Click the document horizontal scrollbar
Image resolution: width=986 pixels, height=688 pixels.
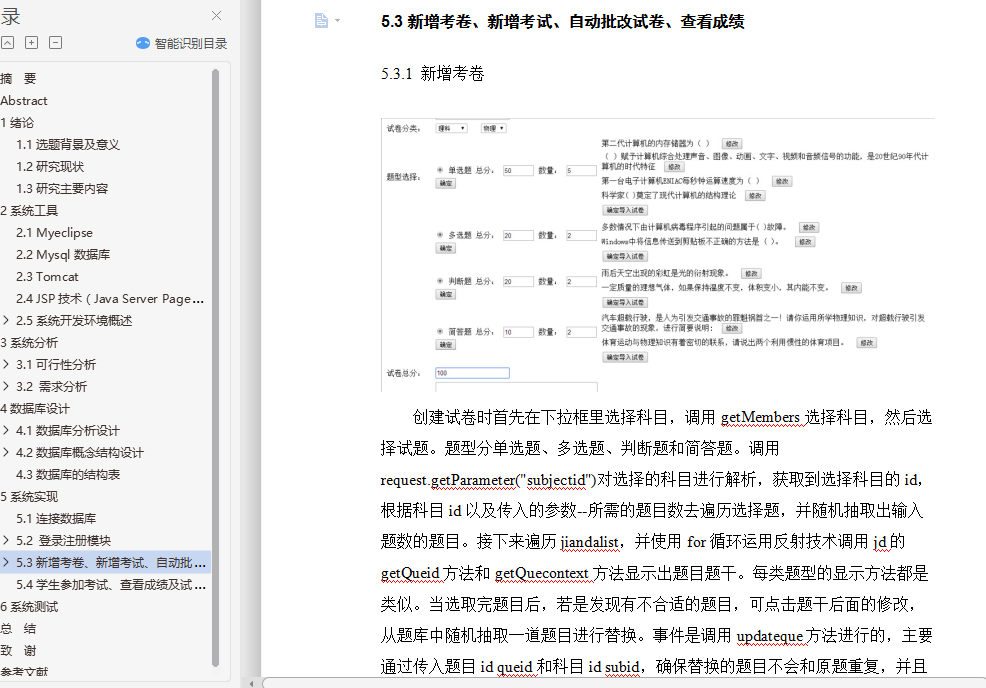coord(624,683)
